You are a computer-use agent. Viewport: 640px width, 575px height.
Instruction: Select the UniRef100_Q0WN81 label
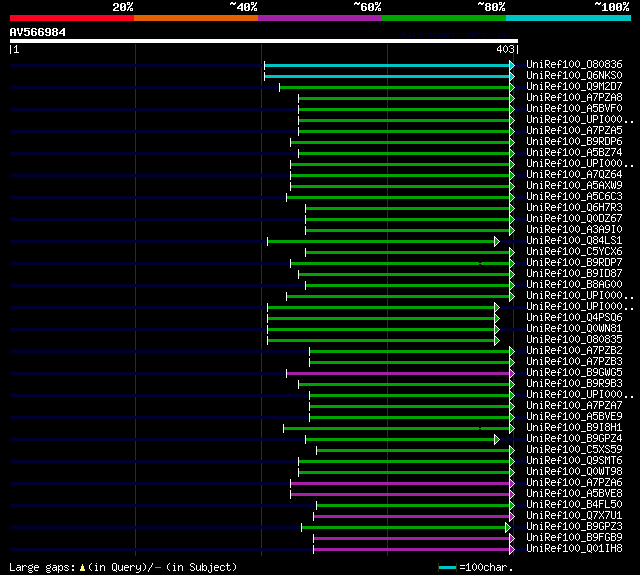(x=574, y=329)
